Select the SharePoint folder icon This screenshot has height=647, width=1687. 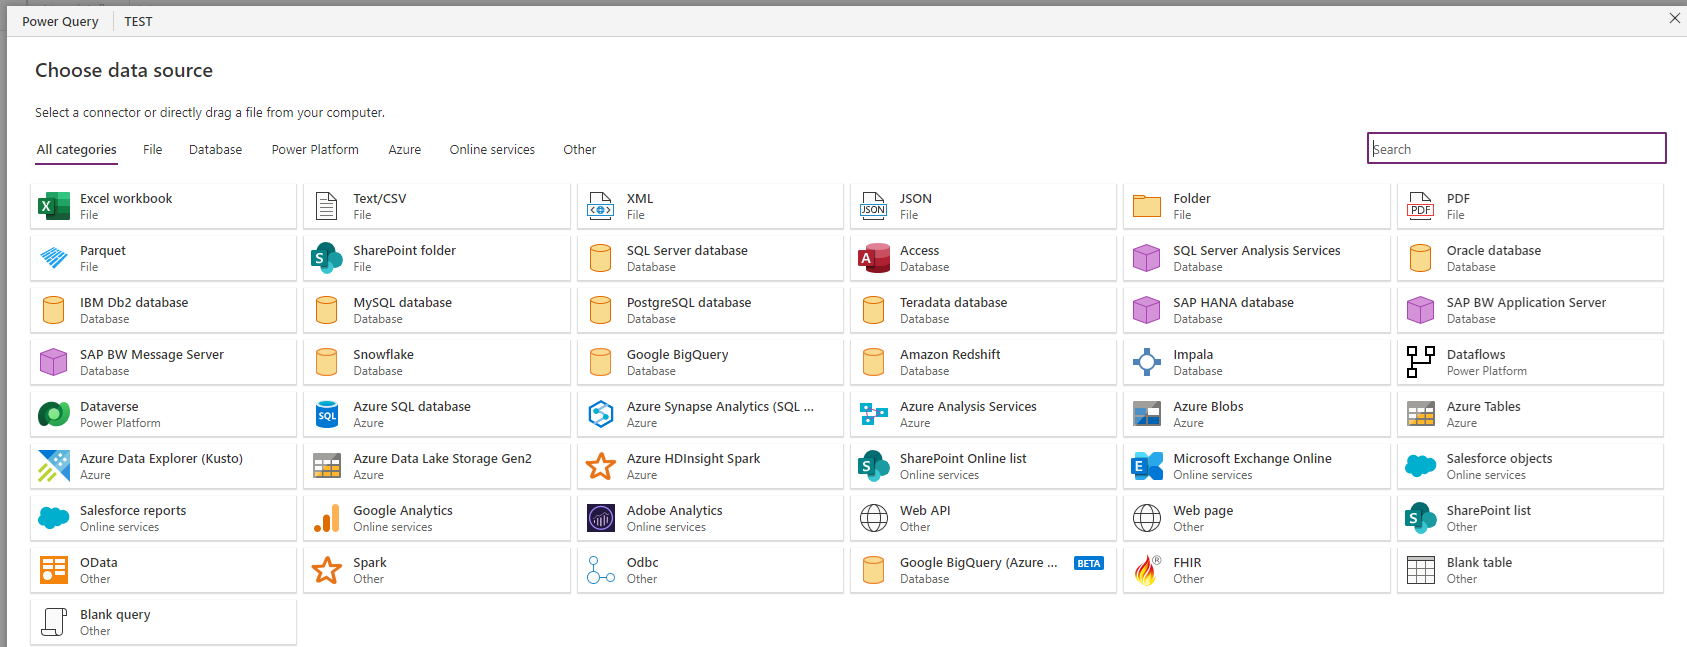click(327, 258)
